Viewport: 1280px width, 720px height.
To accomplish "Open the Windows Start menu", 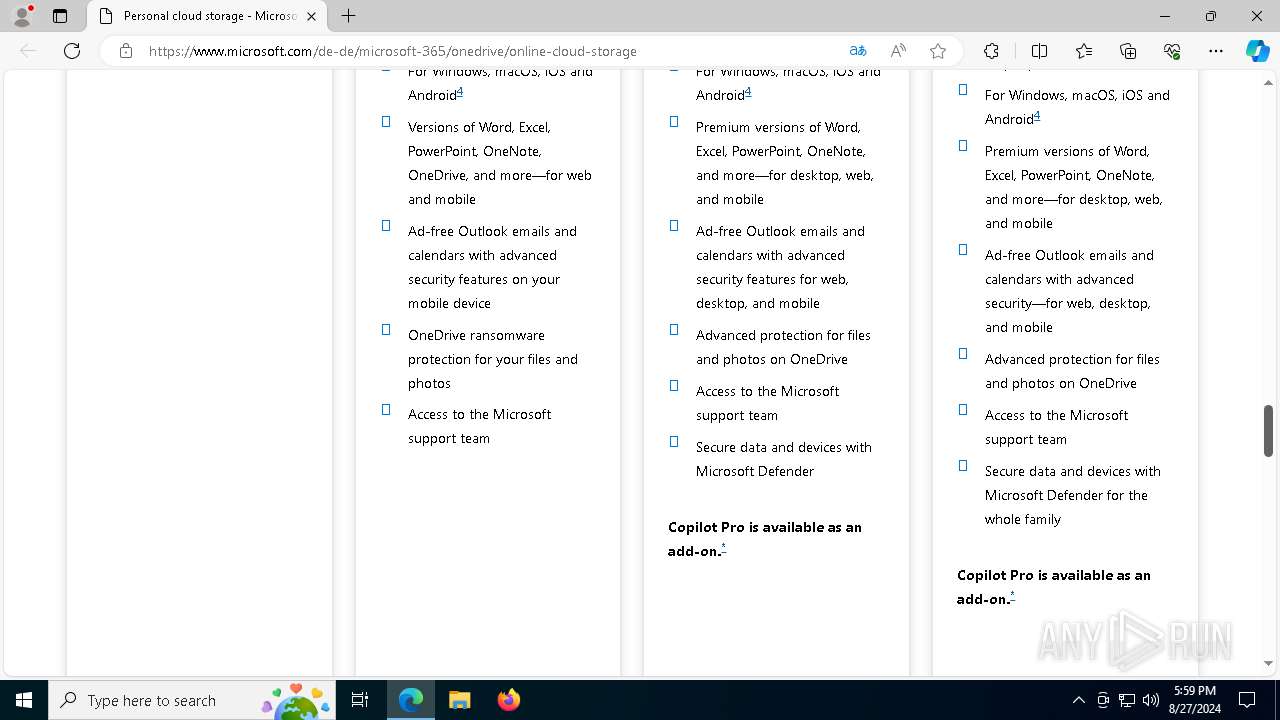I will coord(24,700).
